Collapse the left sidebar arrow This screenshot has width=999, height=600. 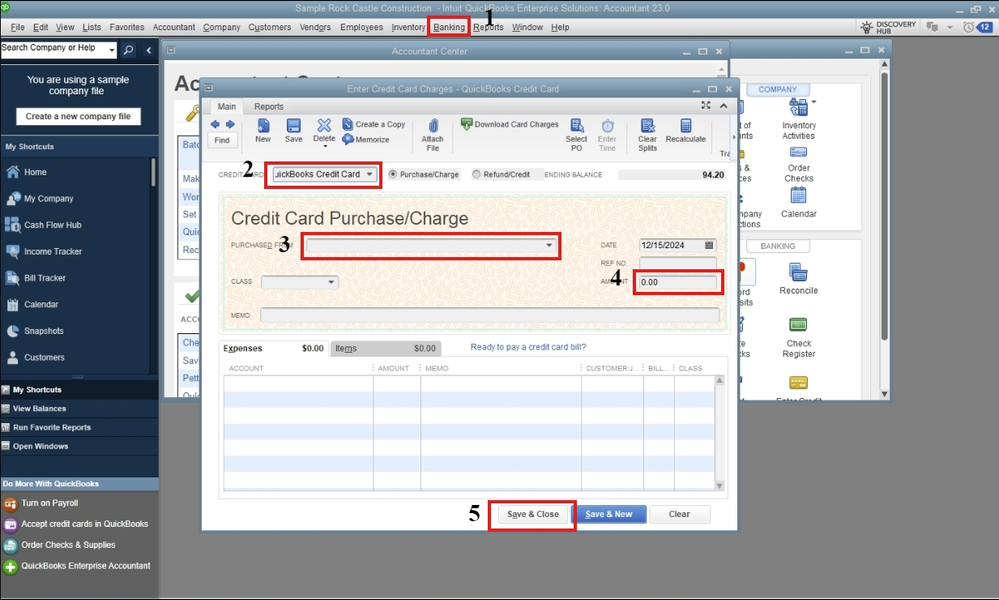(x=148, y=50)
